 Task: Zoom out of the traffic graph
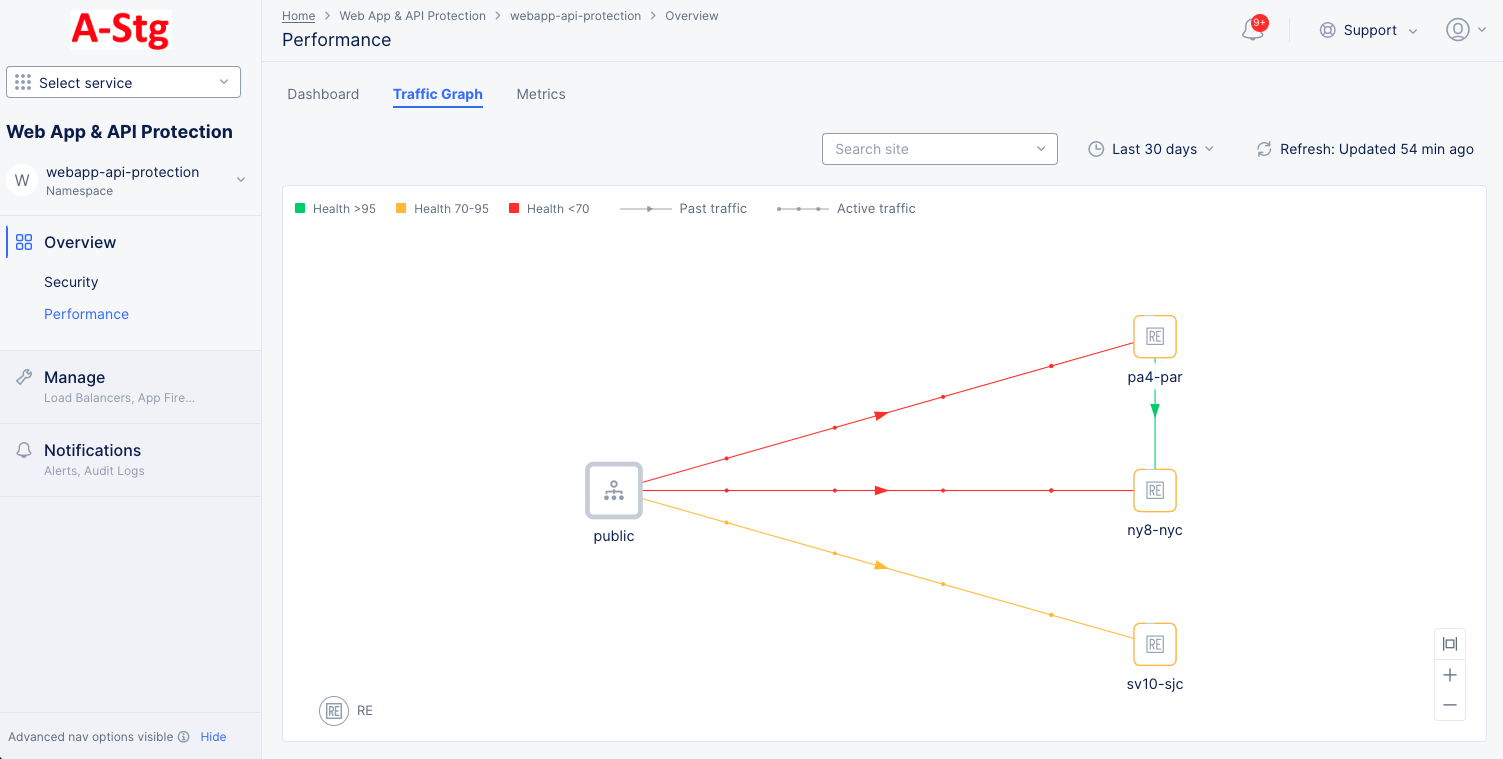pos(1449,705)
